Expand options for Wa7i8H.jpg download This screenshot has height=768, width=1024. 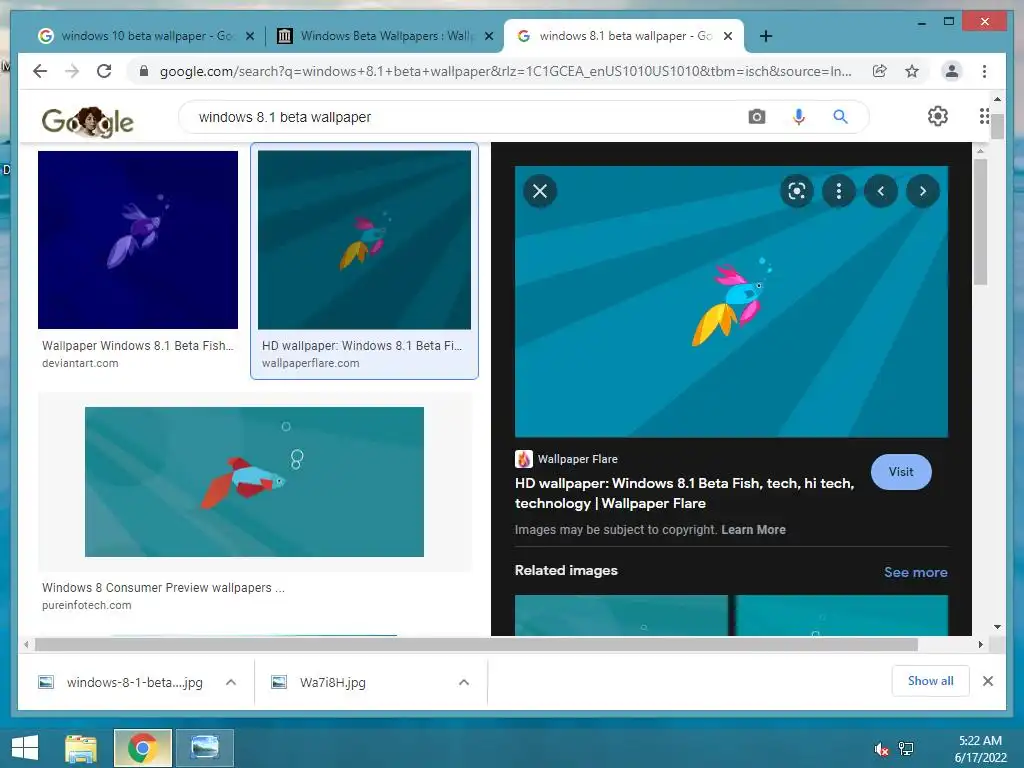click(x=464, y=682)
